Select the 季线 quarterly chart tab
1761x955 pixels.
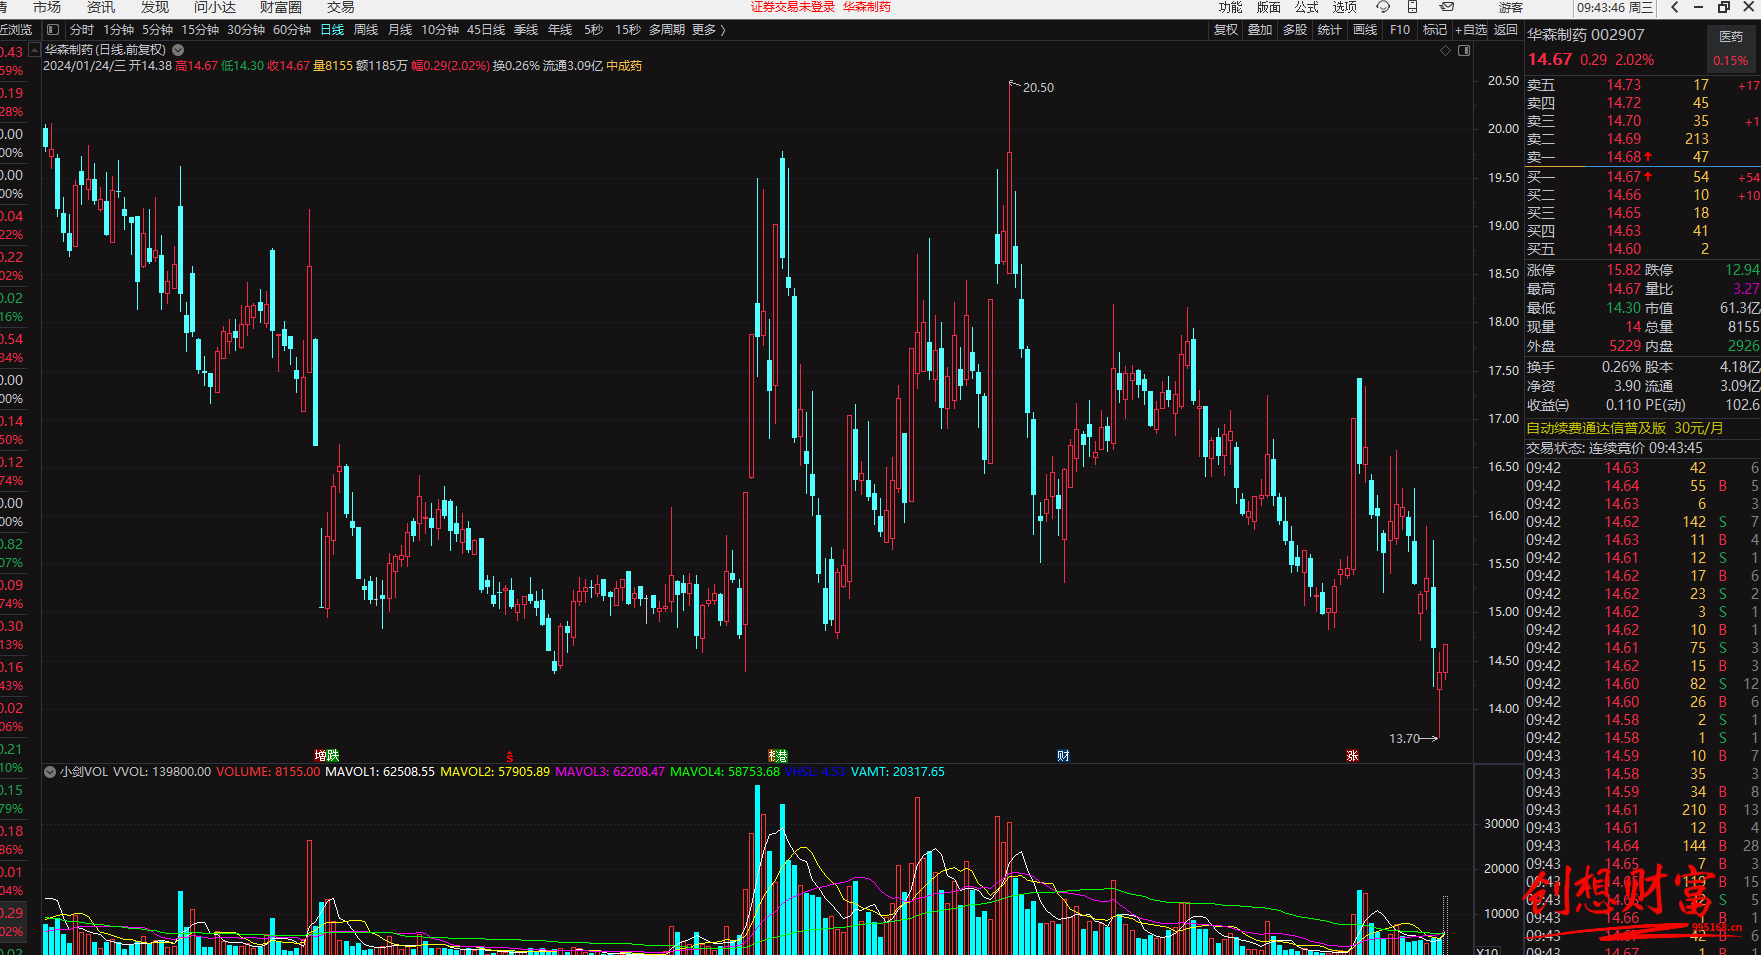tap(526, 30)
